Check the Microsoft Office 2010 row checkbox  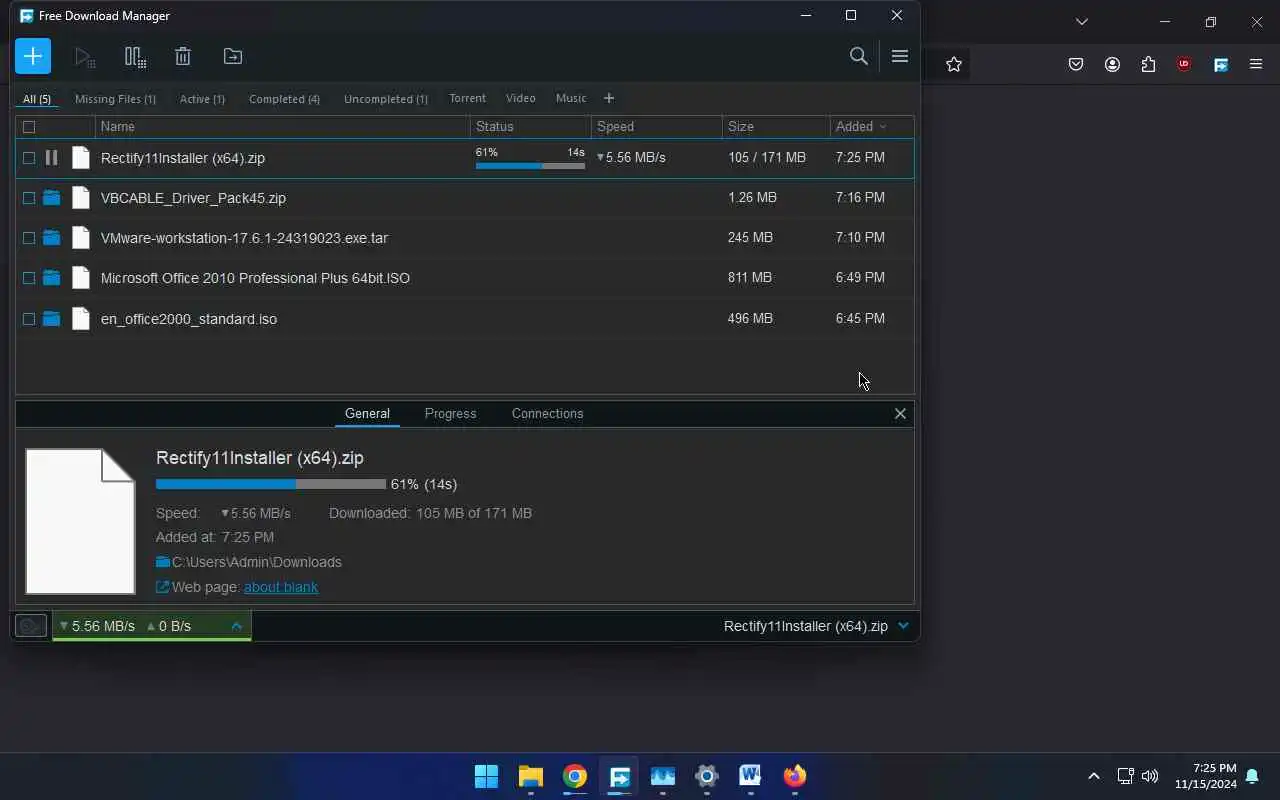[29, 278]
